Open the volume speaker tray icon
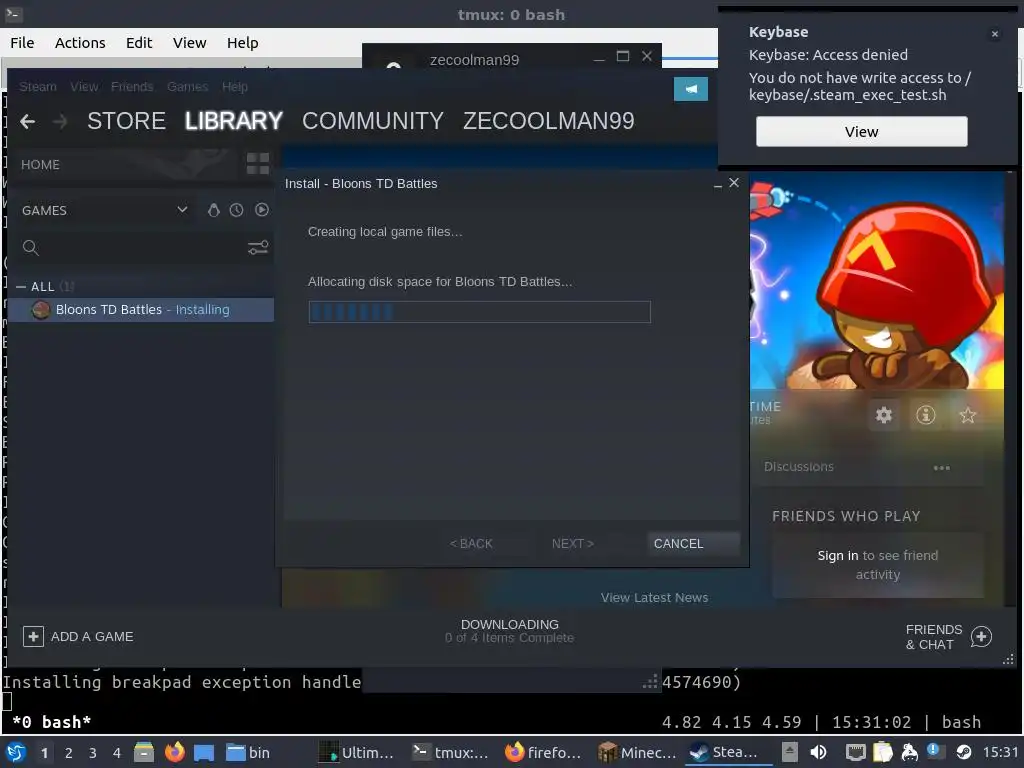Screen dimensions: 1024x768 coord(818,752)
